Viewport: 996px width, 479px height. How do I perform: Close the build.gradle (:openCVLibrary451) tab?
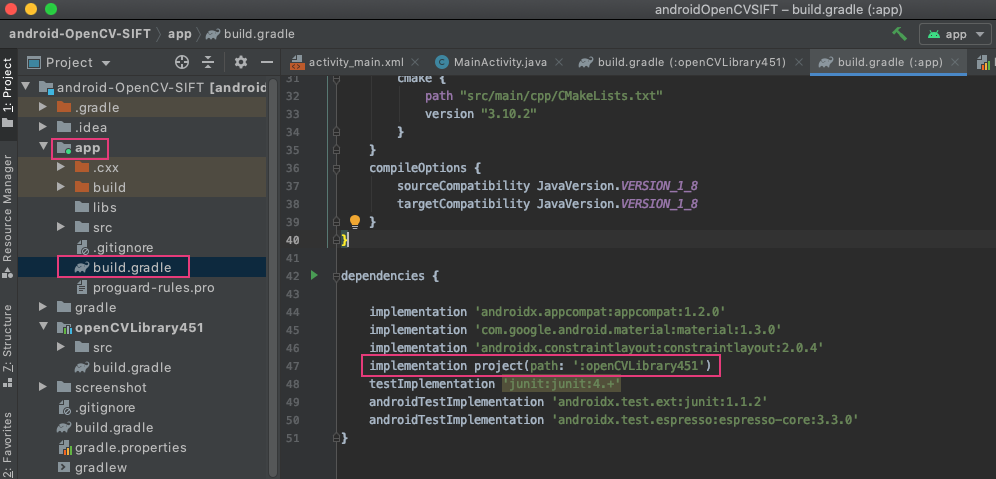pos(798,62)
